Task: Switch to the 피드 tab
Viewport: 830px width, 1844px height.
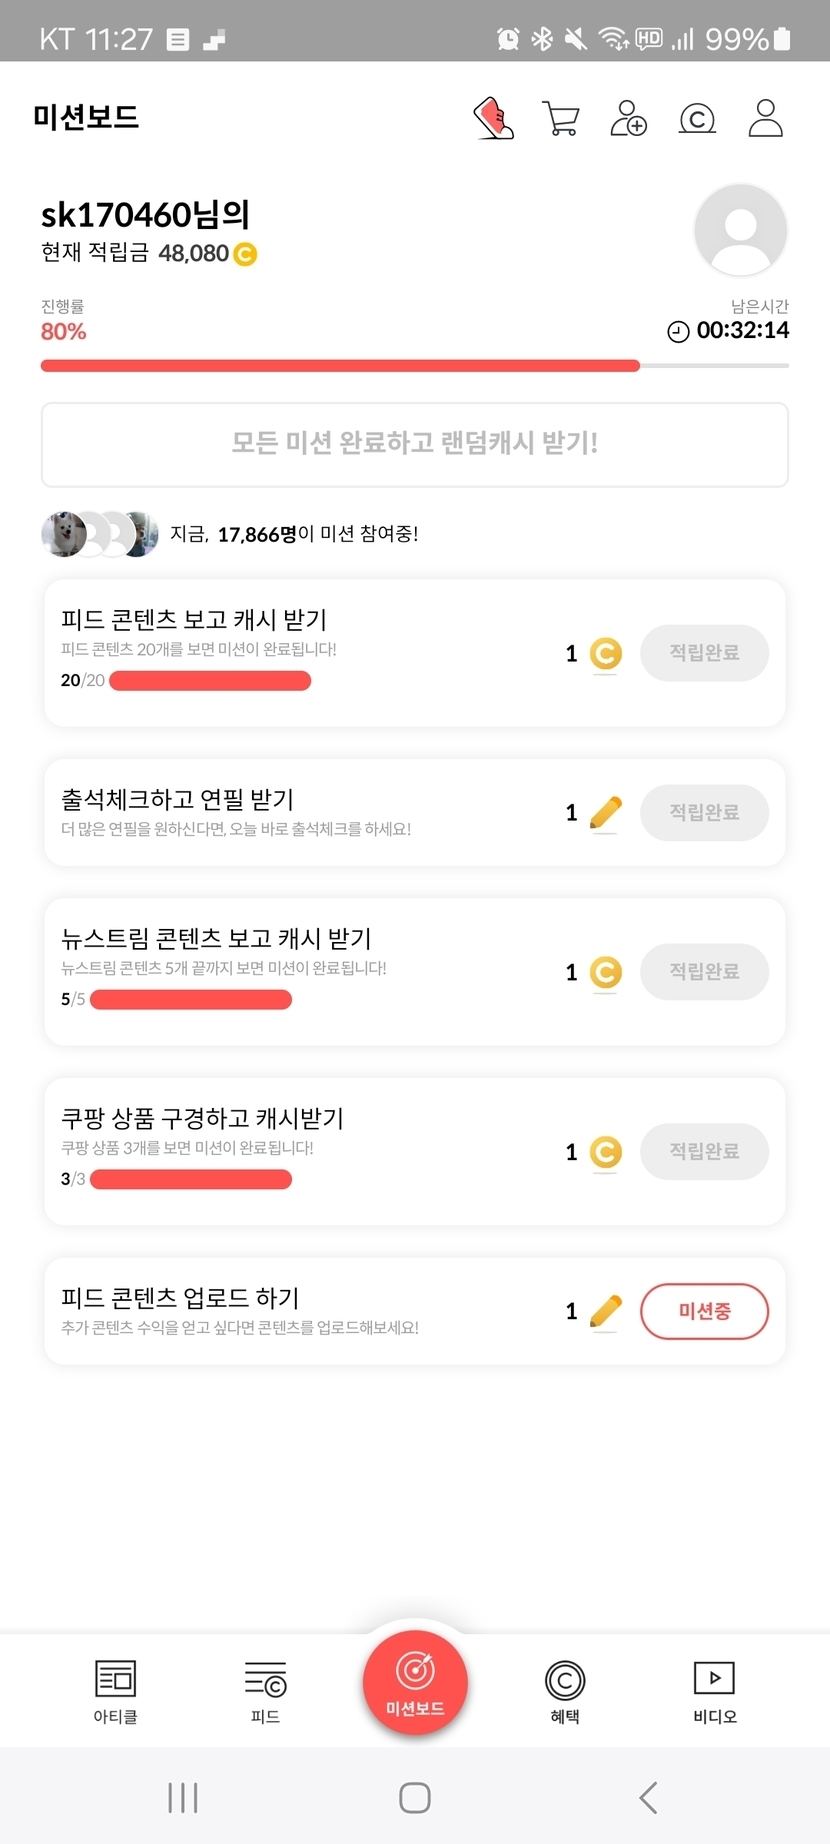Action: tap(265, 1691)
